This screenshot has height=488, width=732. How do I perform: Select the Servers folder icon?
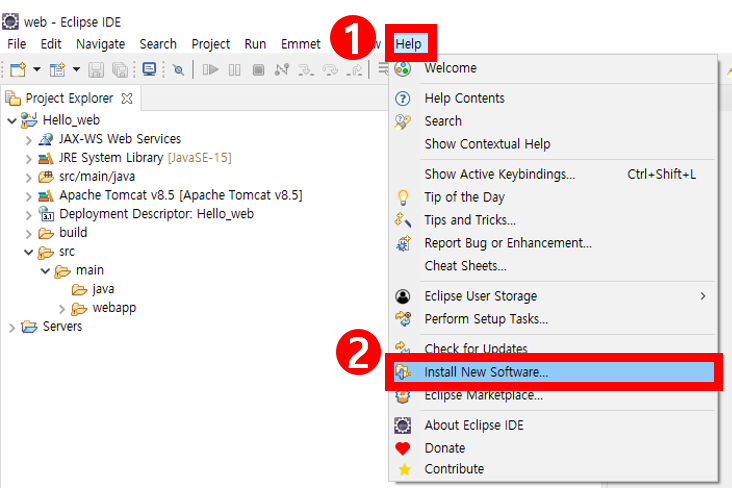pyautogui.click(x=29, y=326)
